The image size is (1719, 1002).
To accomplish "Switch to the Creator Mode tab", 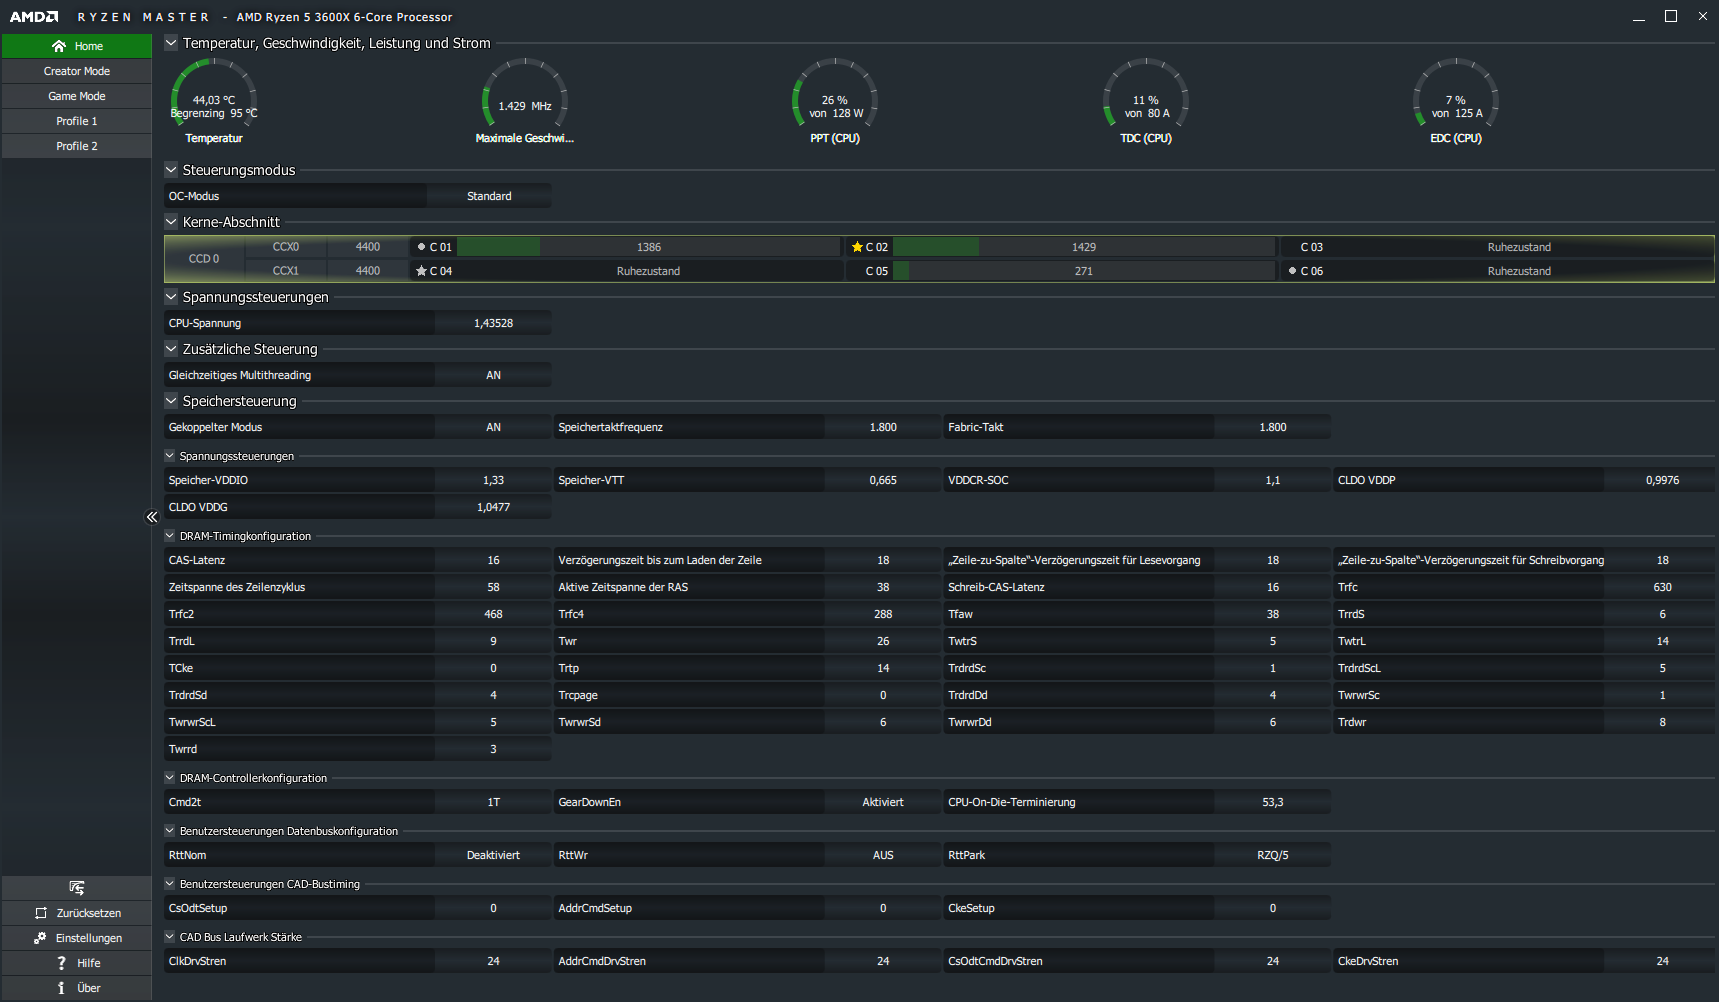I will [77, 71].
